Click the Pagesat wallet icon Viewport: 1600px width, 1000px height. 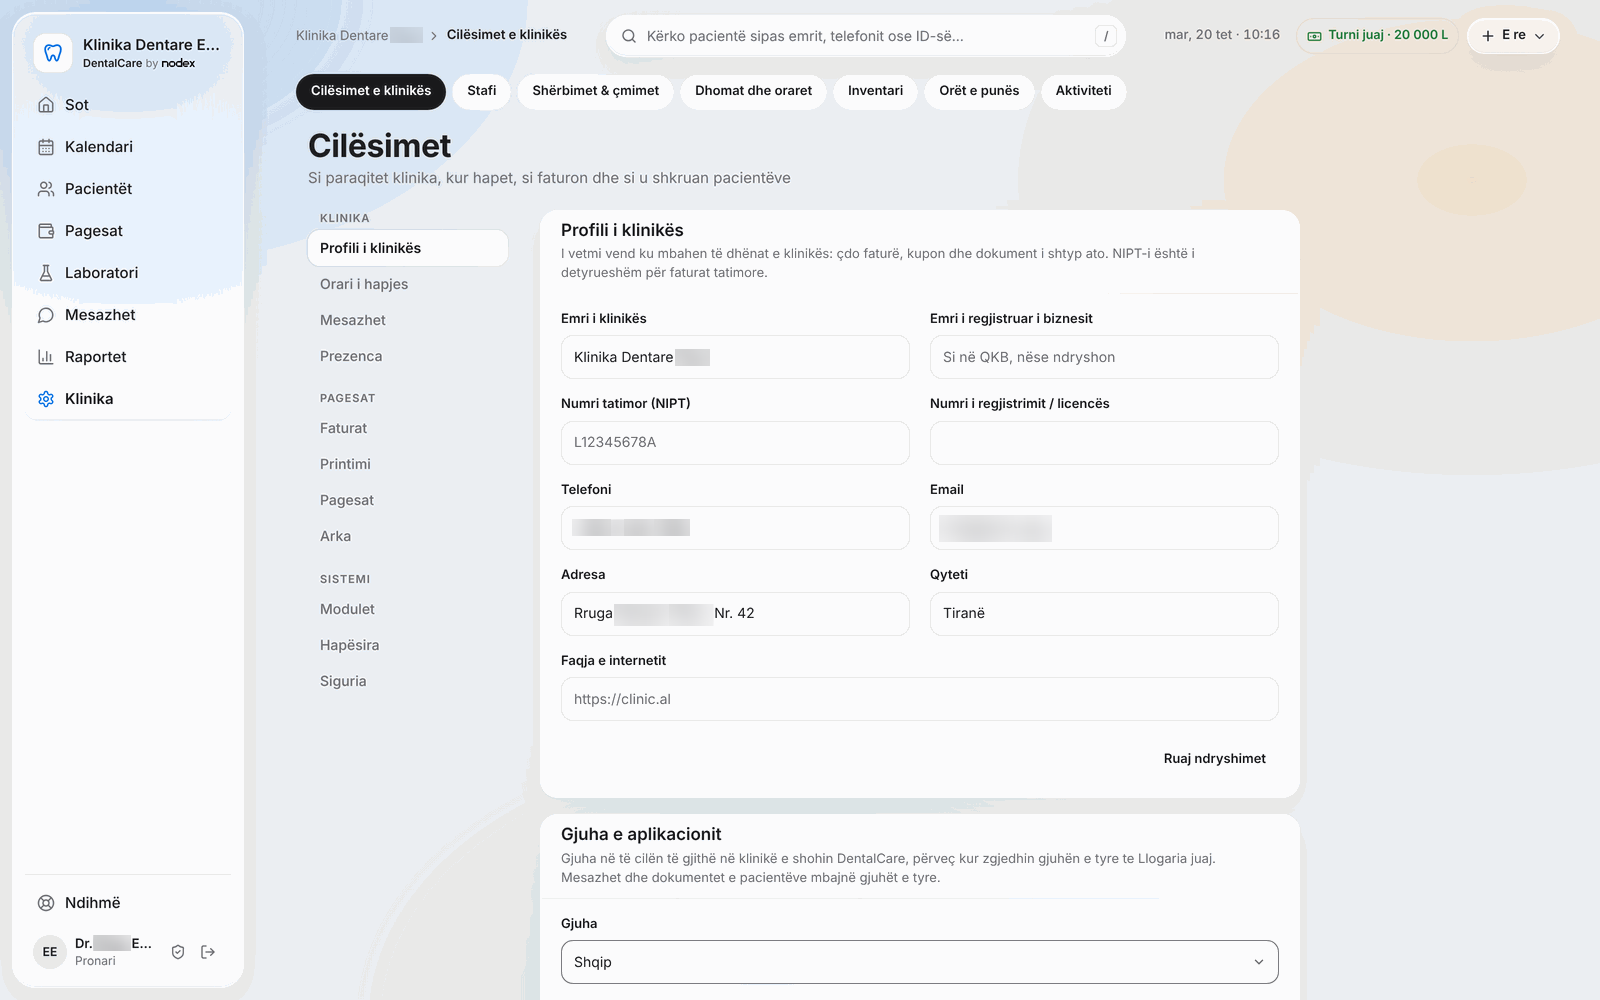coord(46,231)
